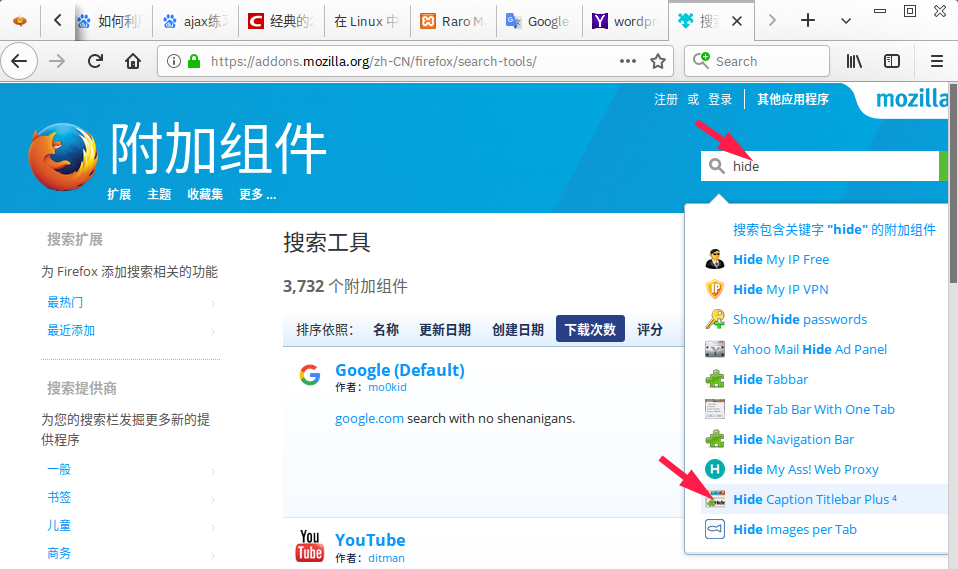Open the Library icon in toolbar
This screenshot has height=569, width=958.
click(x=854, y=61)
